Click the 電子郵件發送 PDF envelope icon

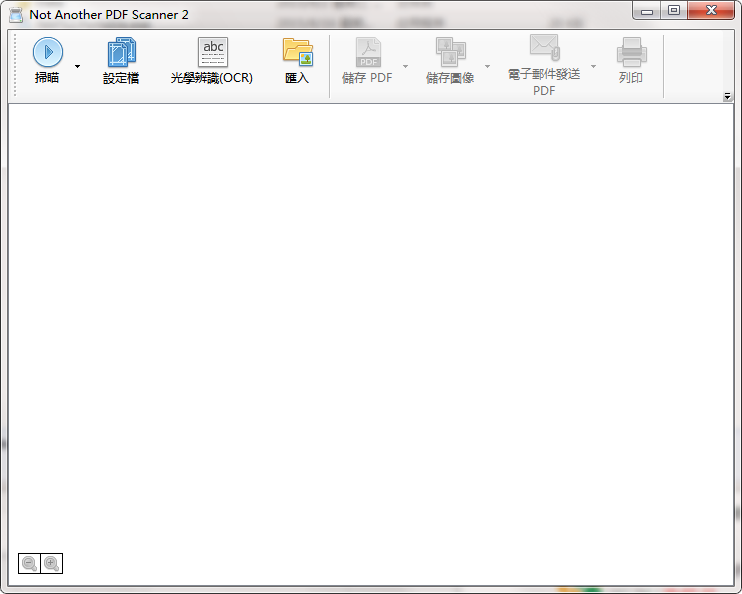click(x=545, y=47)
